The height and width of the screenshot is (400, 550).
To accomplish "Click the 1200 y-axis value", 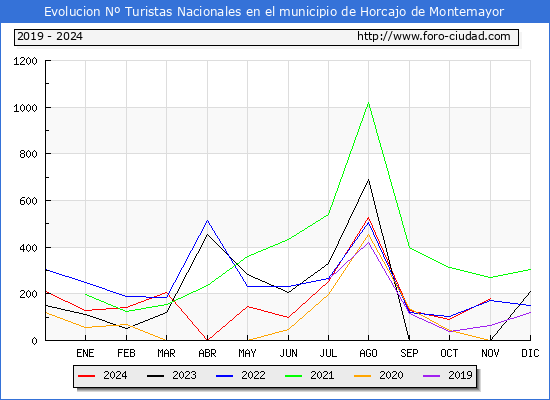I will click(x=25, y=61).
